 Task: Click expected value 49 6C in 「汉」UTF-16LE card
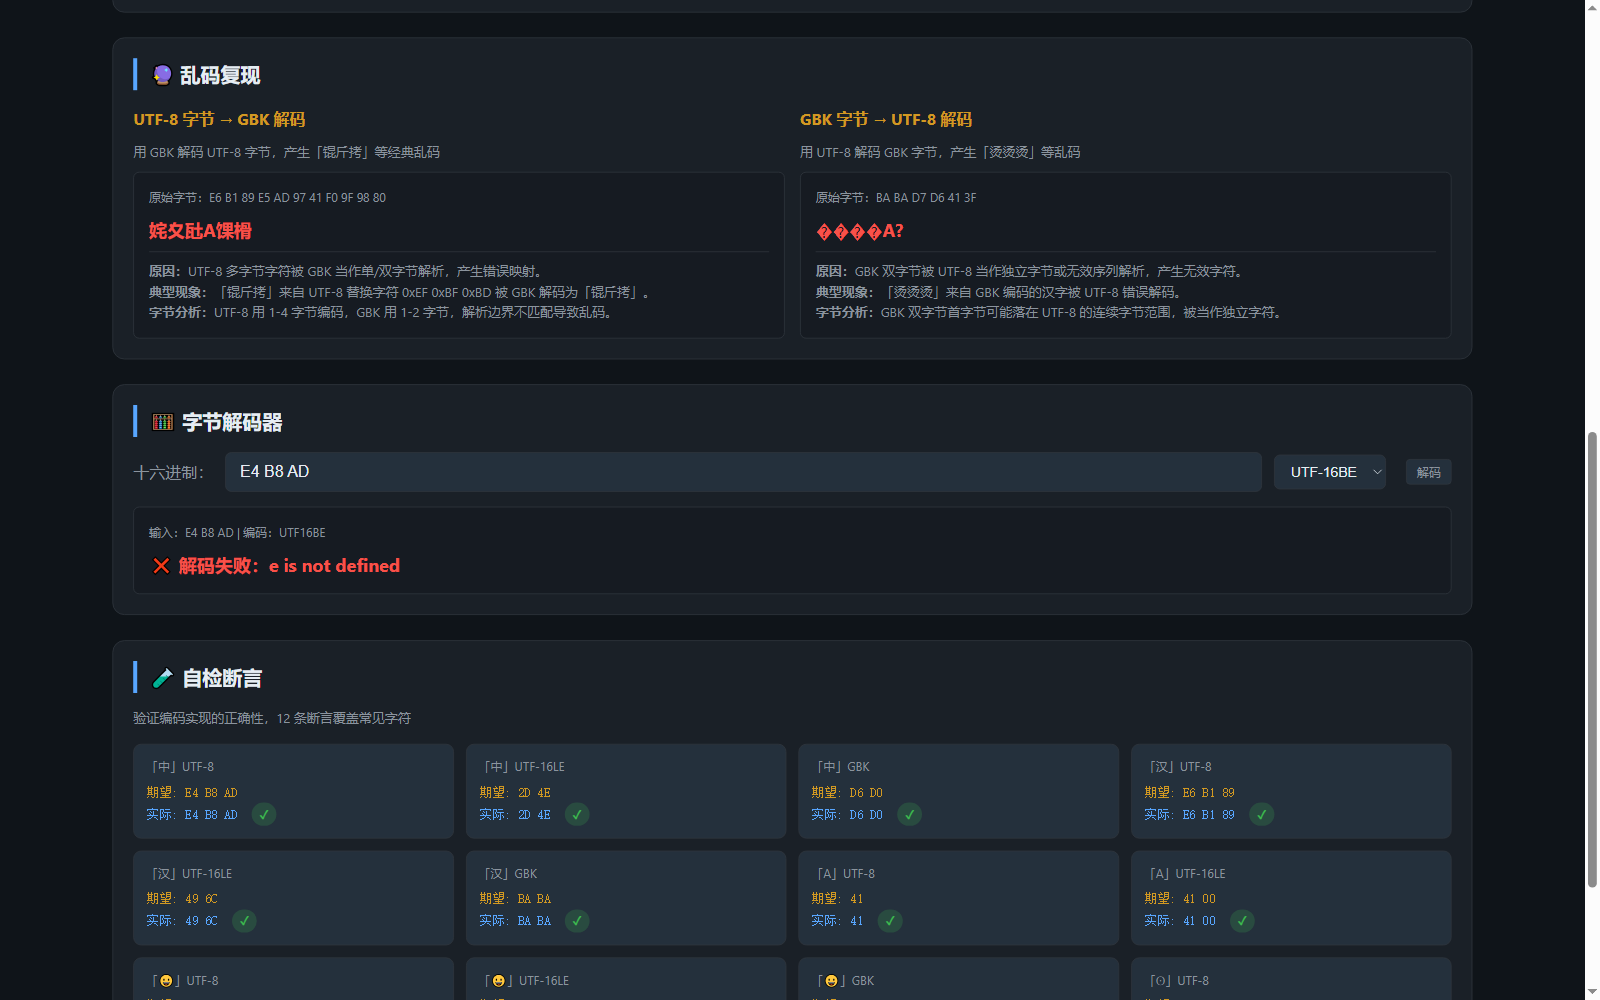tap(201, 899)
